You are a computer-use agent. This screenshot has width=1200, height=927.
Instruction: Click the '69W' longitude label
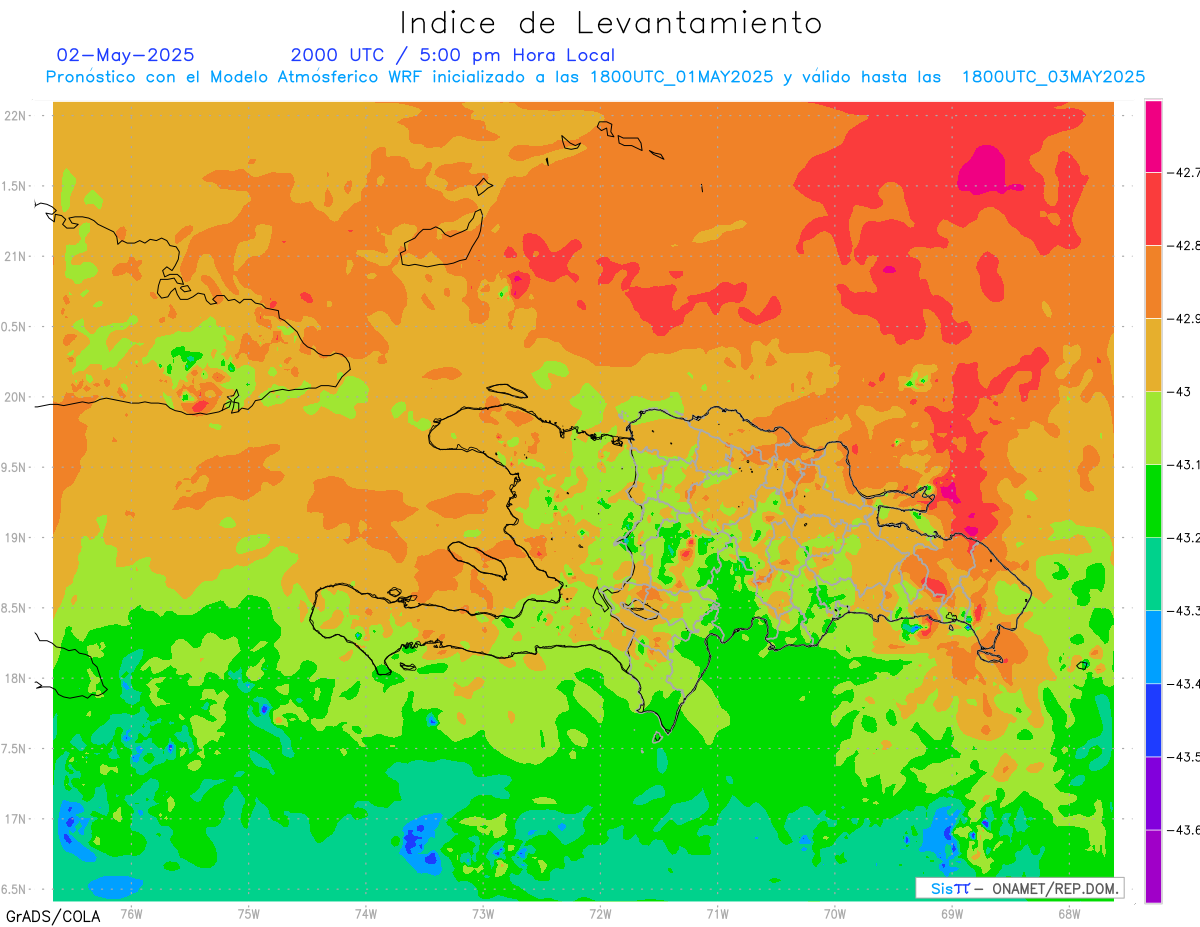click(951, 914)
